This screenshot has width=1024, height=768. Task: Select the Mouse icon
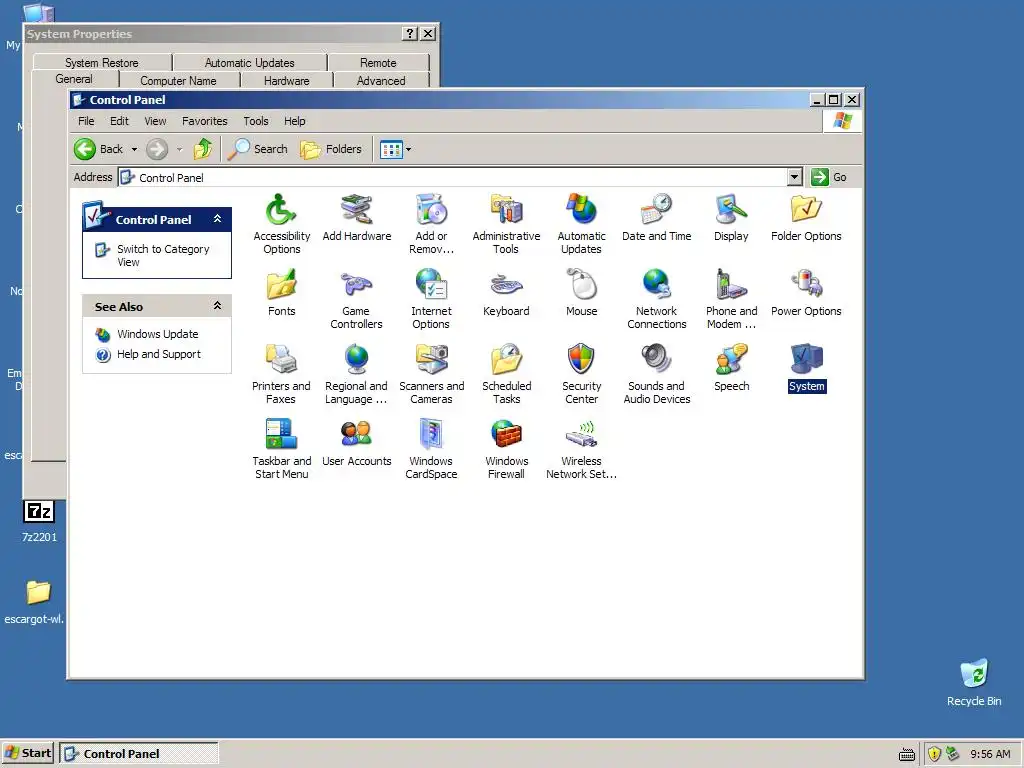(x=581, y=293)
